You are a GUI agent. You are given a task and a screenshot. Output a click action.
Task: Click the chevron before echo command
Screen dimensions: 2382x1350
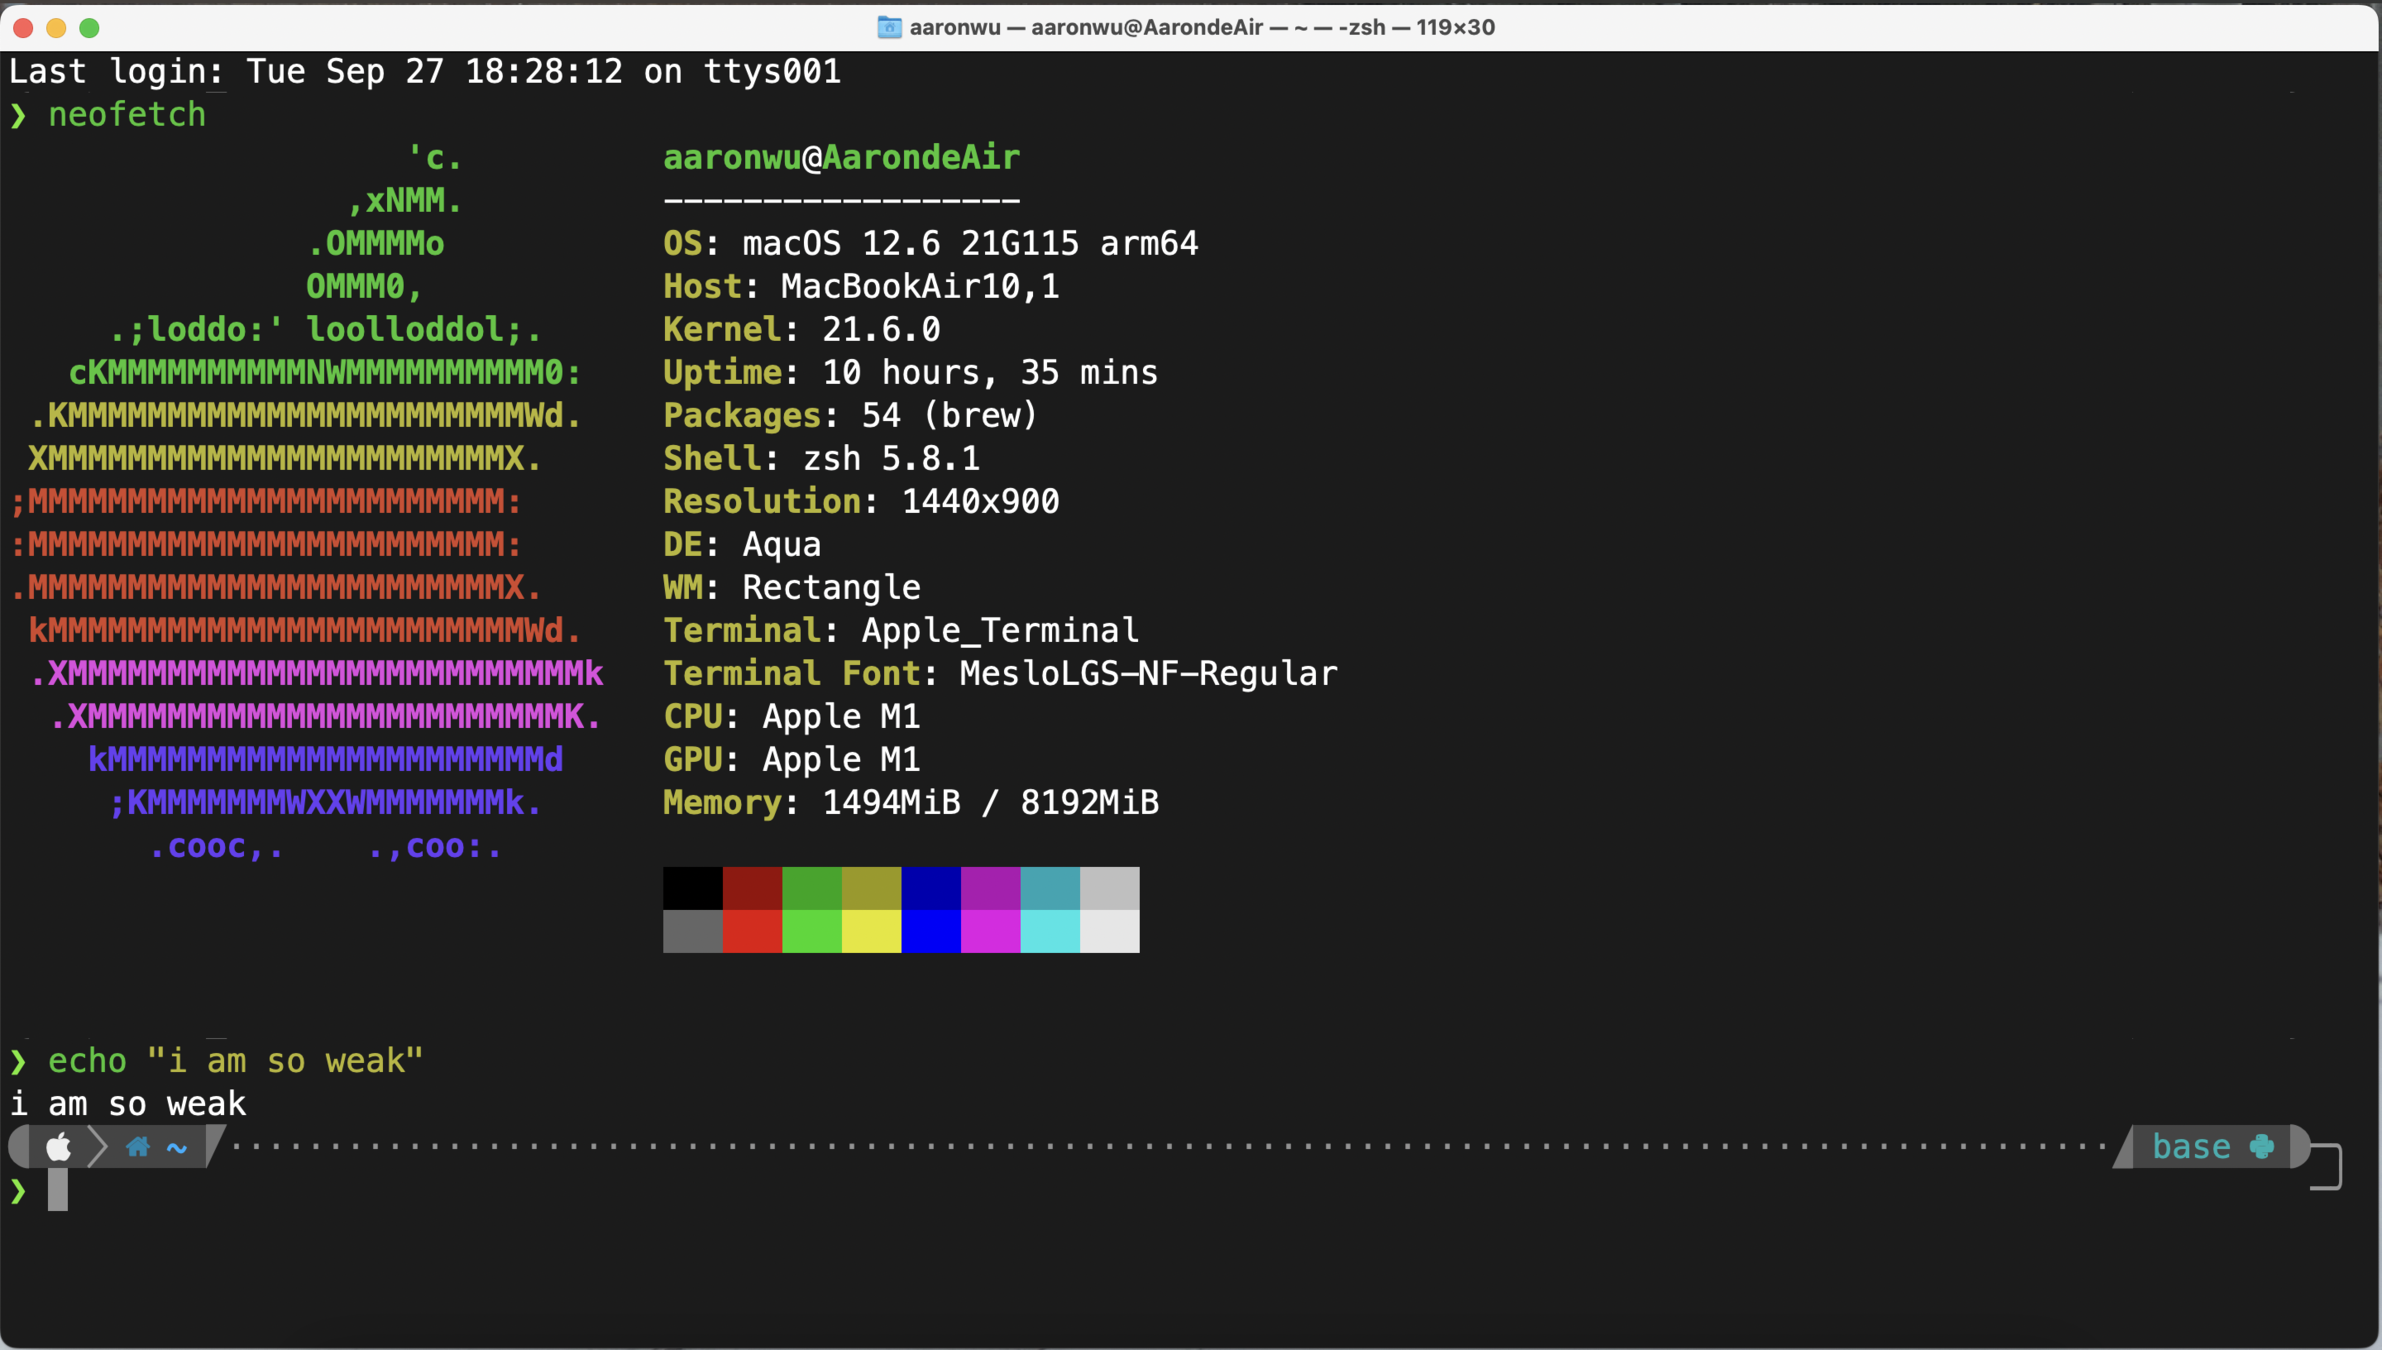coord(18,1060)
